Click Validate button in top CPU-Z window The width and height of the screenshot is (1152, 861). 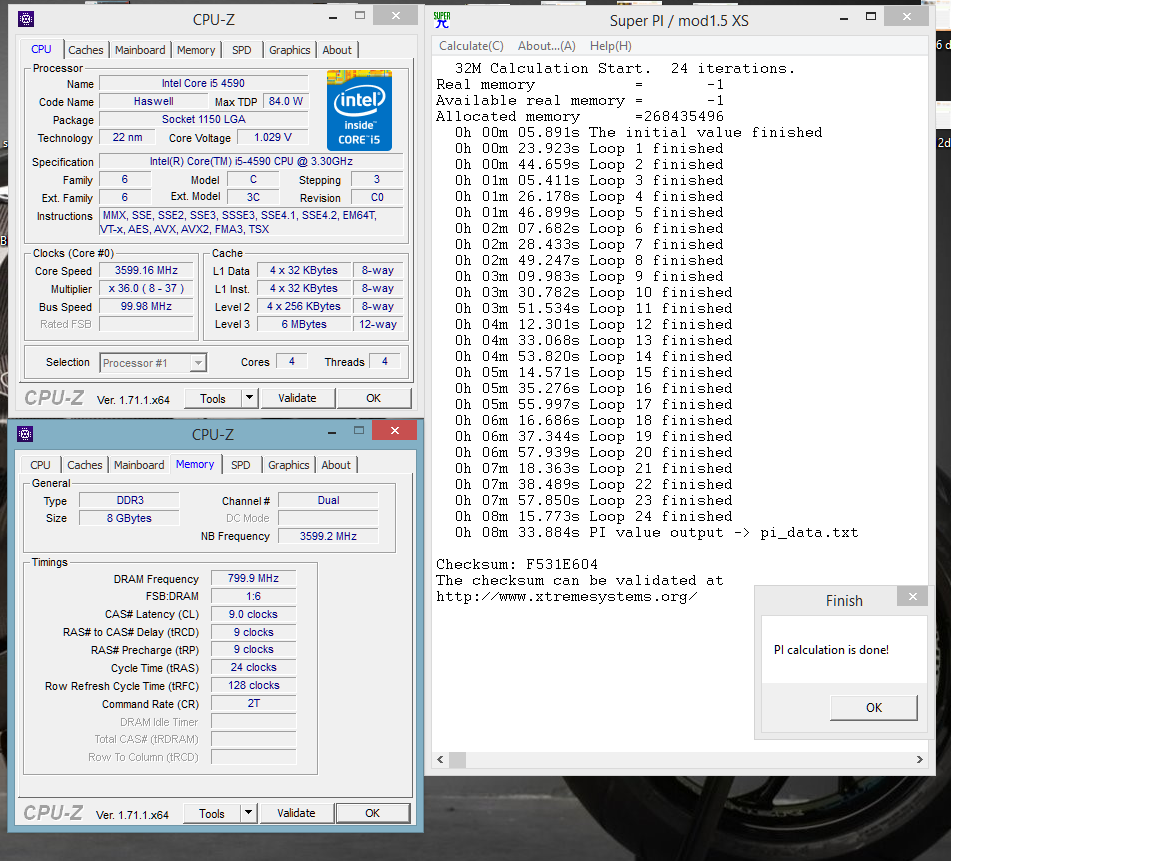click(298, 398)
